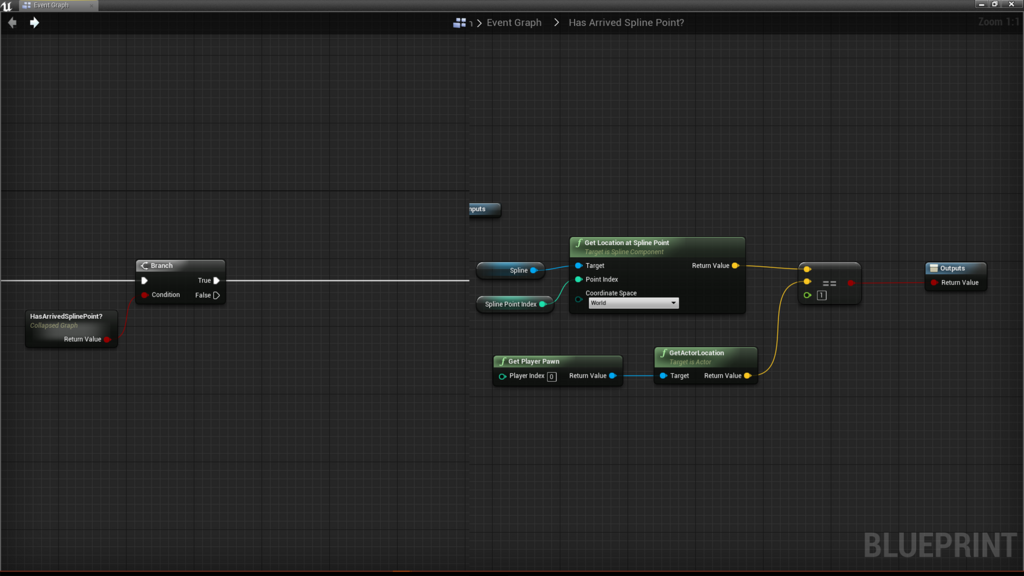Viewport: 1024px width, 576px height.
Task: Click the Unreal Engine logo icon
Action: (7, 5)
